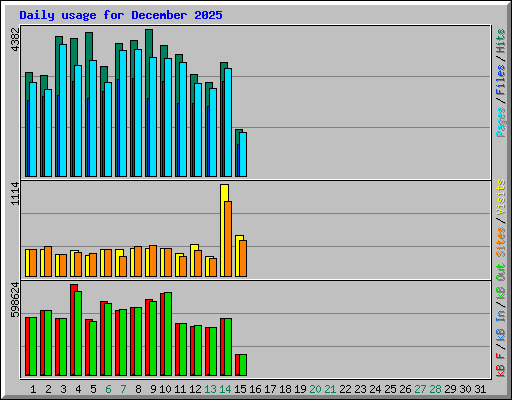
Task: Click day 9 on the date axis
Action: pyautogui.click(x=153, y=389)
